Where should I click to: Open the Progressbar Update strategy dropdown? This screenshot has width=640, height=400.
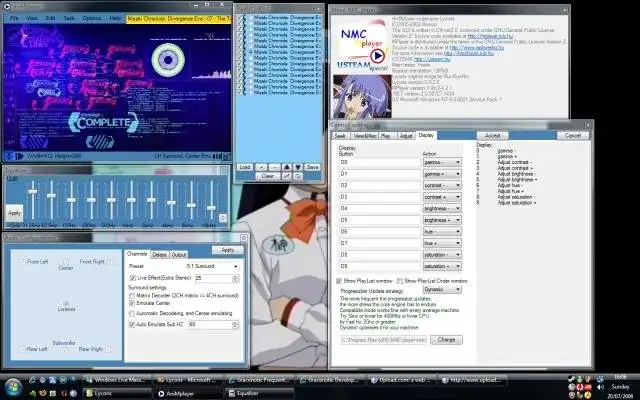442,289
